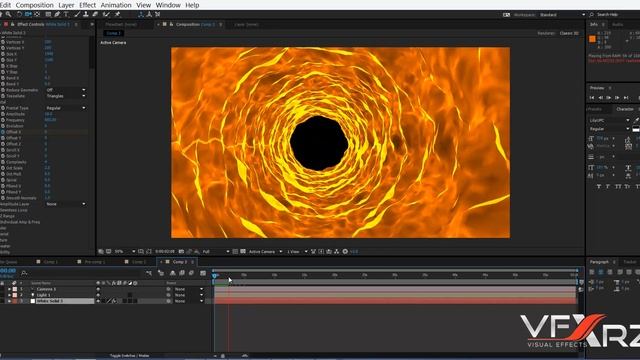
Task: Toggle stopwatch for Frequency property
Action: [3, 120]
